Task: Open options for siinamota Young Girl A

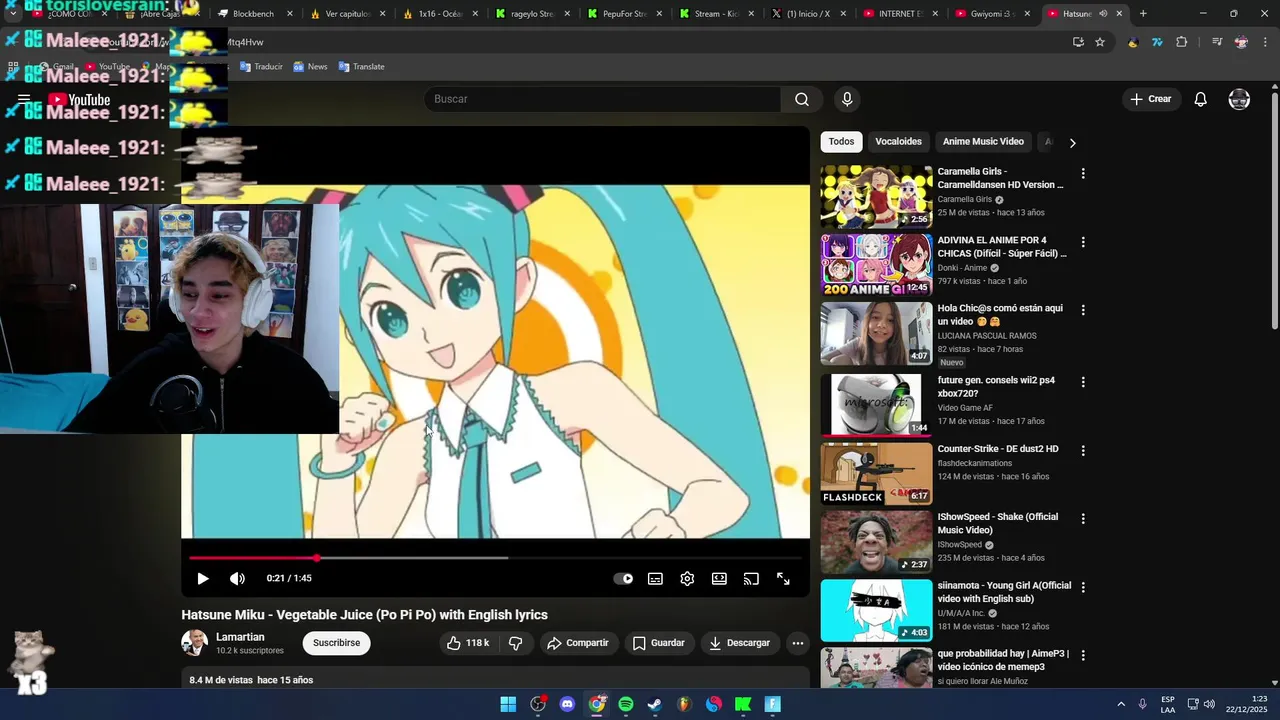Action: (x=1082, y=587)
